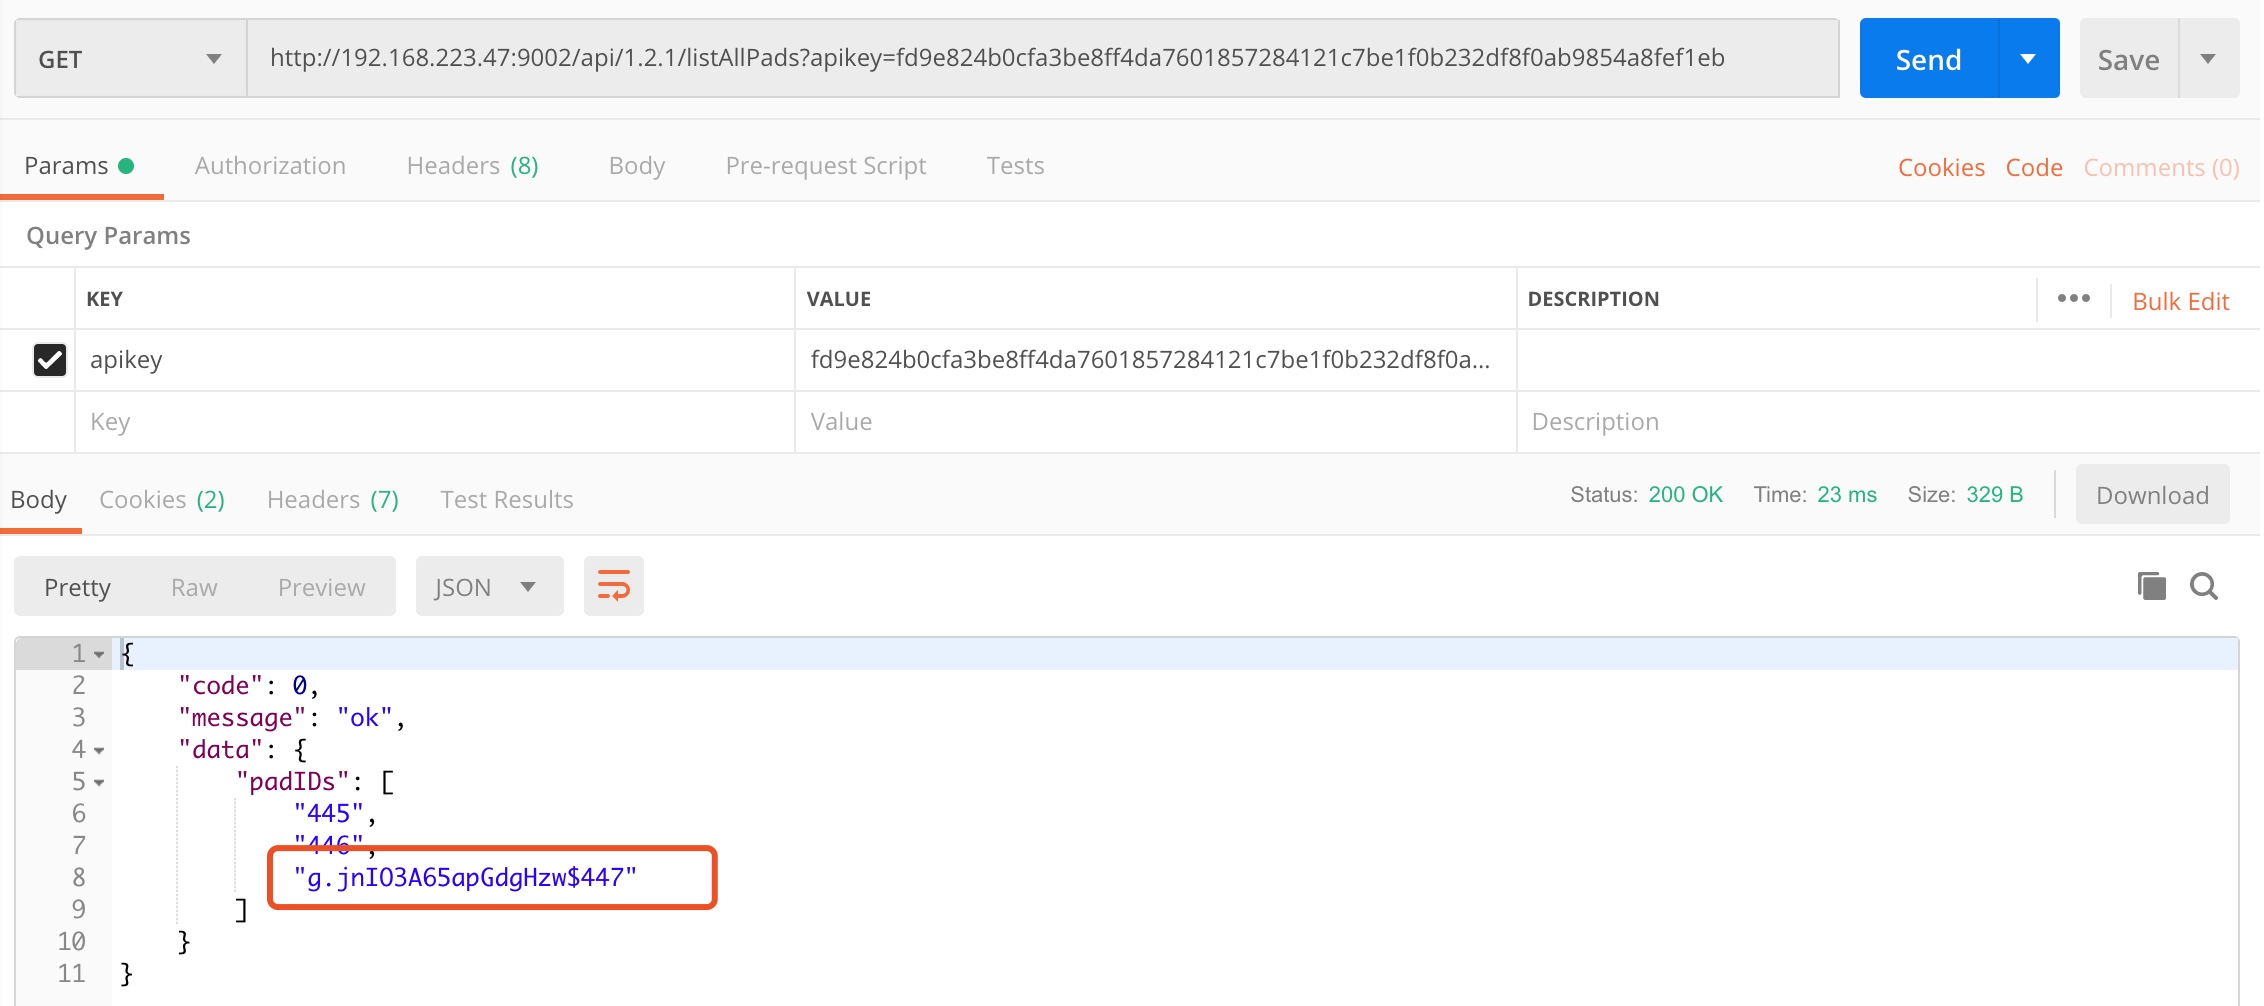
Task: Uncheck the apikey query parameter
Action: [50, 360]
